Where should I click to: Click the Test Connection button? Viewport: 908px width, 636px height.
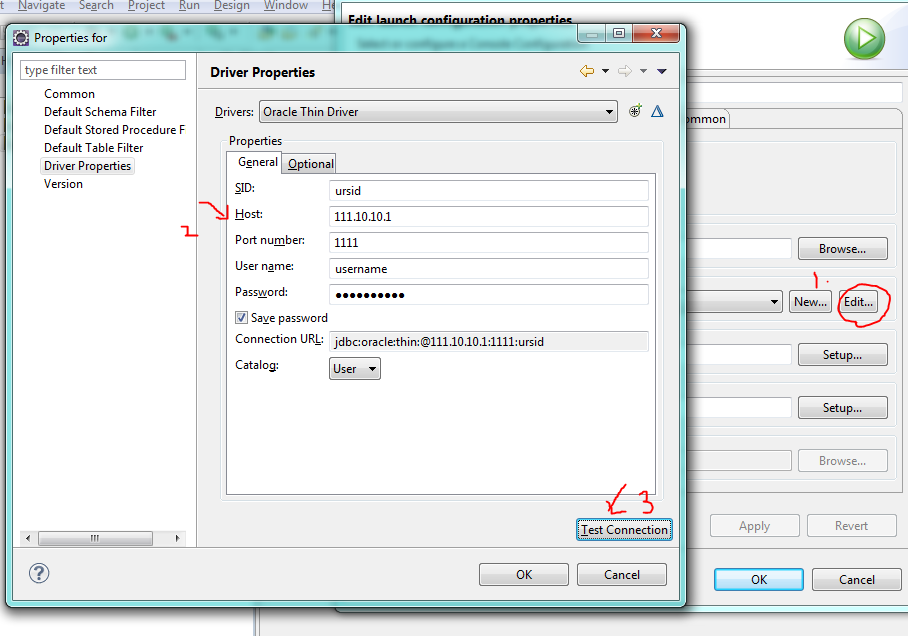tap(624, 529)
